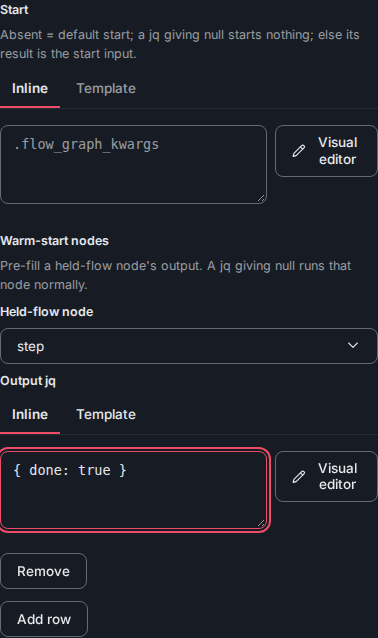
Task: Open Visual editor for Start jq
Action: click(x=326, y=151)
